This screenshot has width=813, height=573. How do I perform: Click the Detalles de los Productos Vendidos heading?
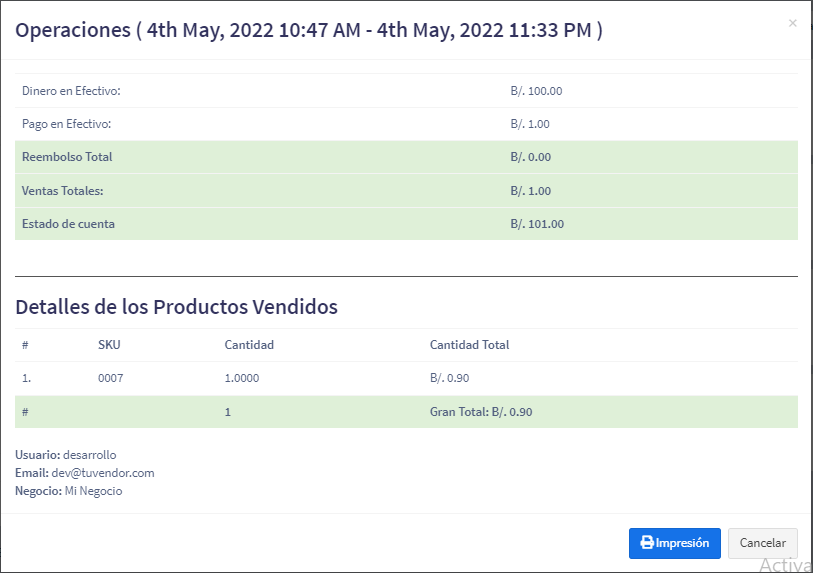pos(176,307)
